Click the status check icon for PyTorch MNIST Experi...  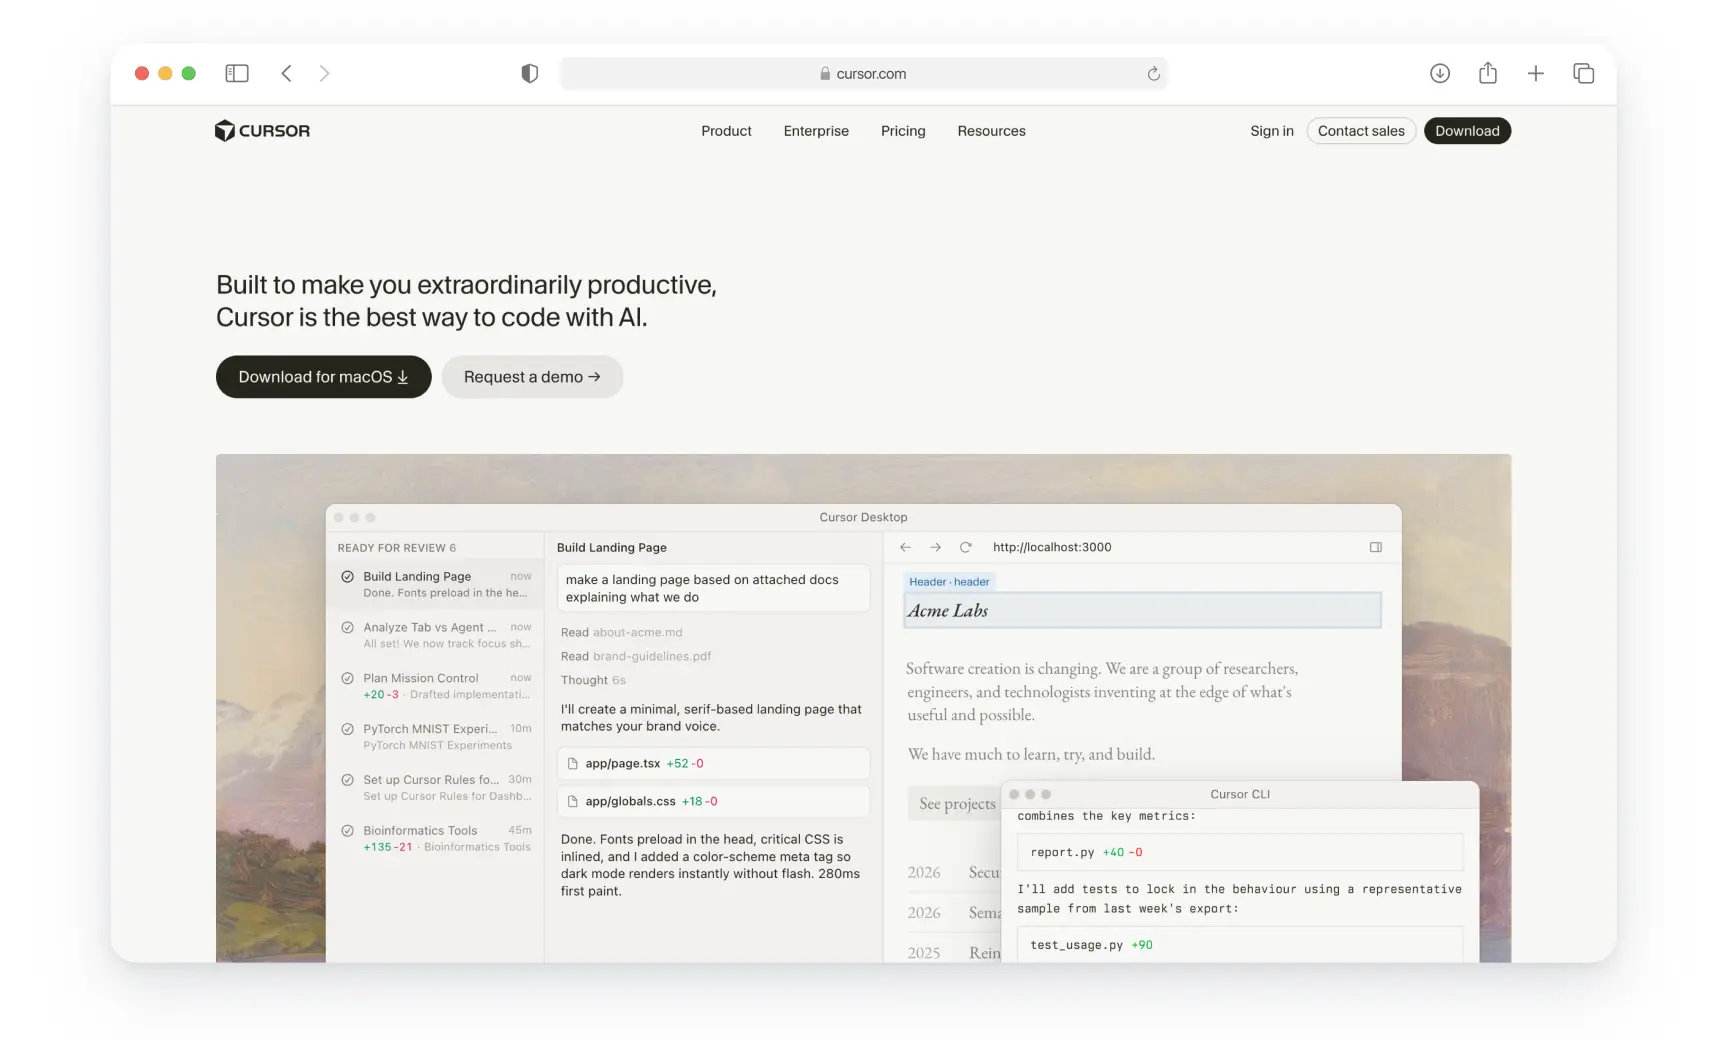coord(348,729)
